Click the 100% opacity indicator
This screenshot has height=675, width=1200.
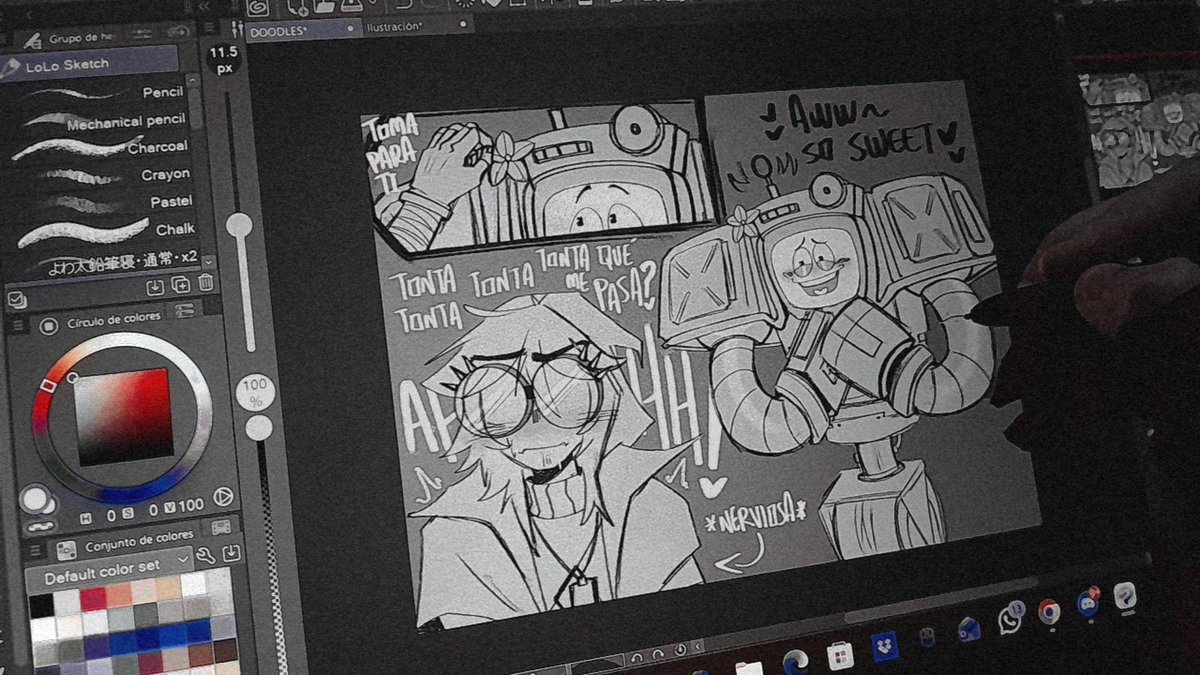256,391
